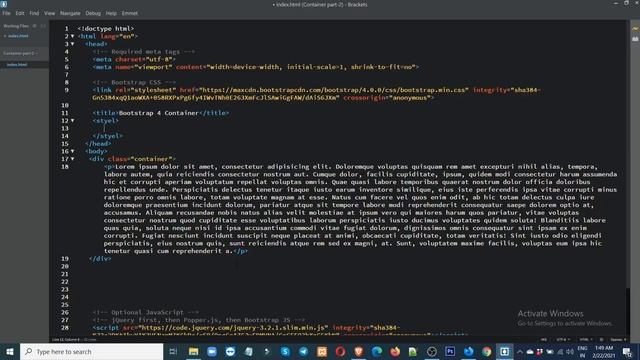Collapse the body tag on line 16
640x360 pixels.
(73, 151)
